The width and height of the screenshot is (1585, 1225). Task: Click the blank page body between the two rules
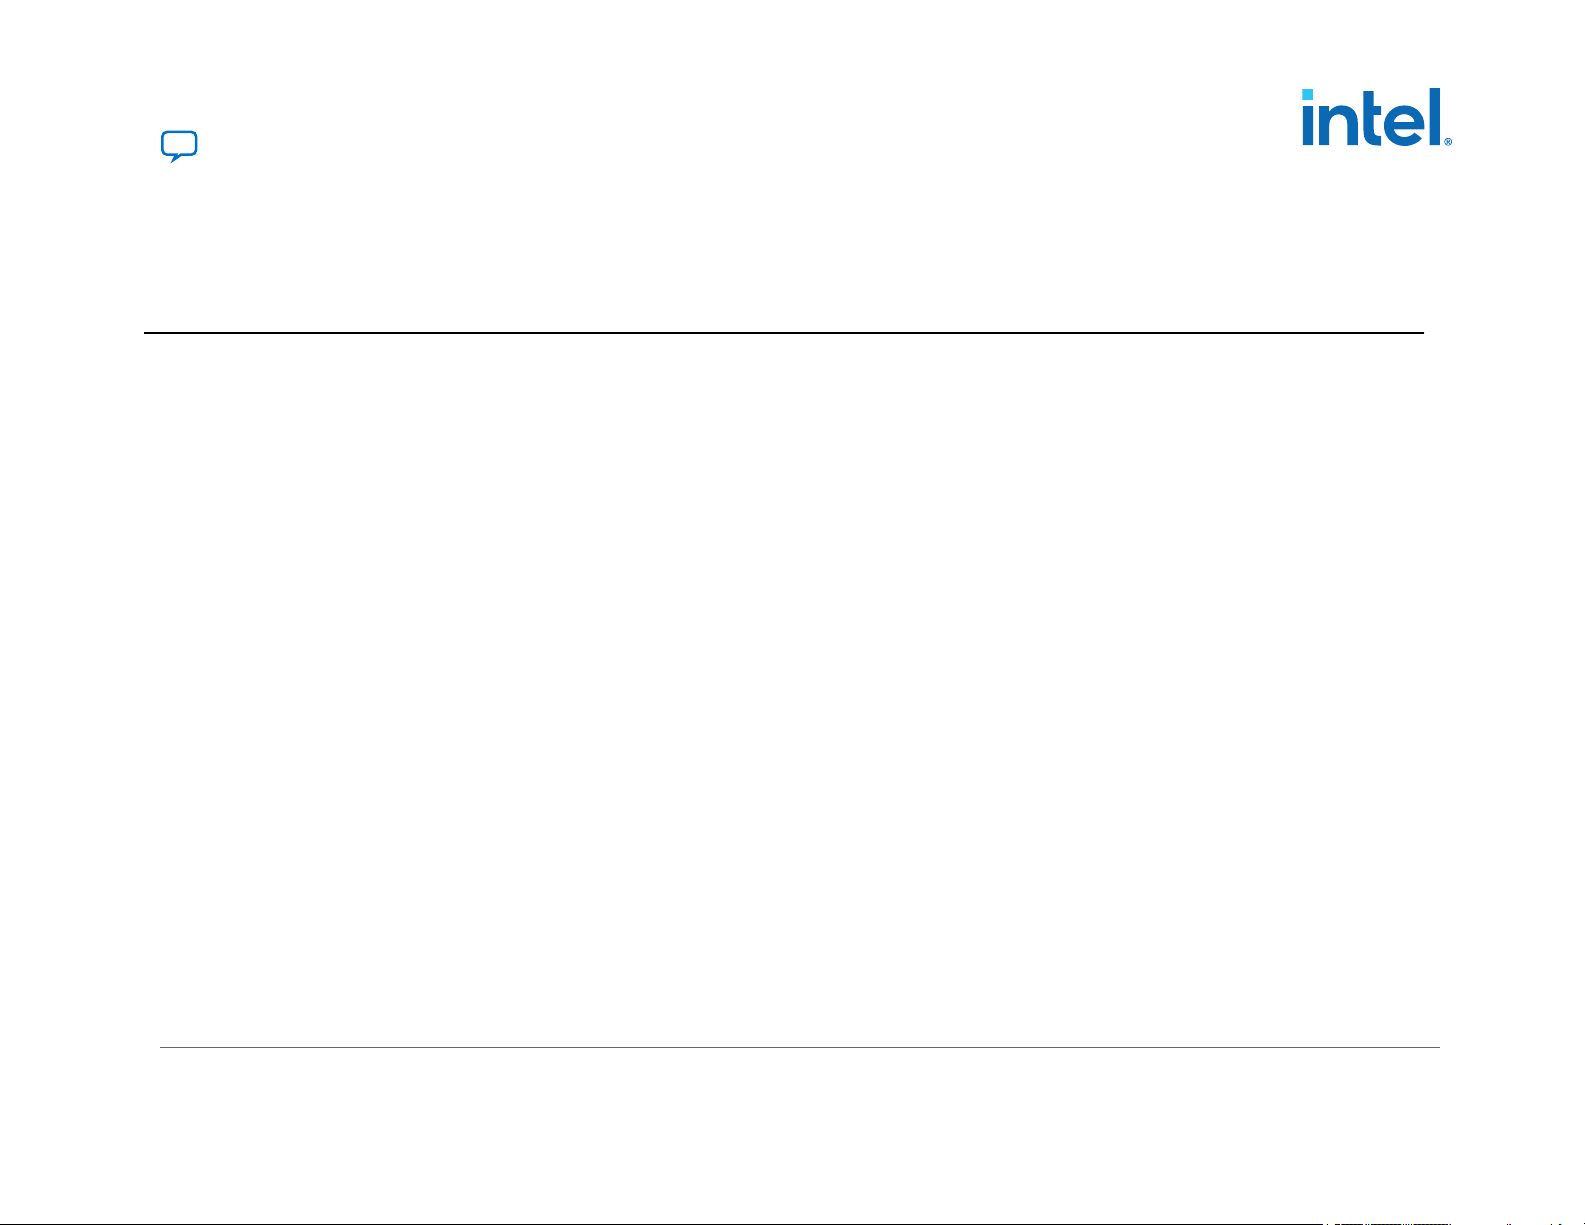coord(790,690)
